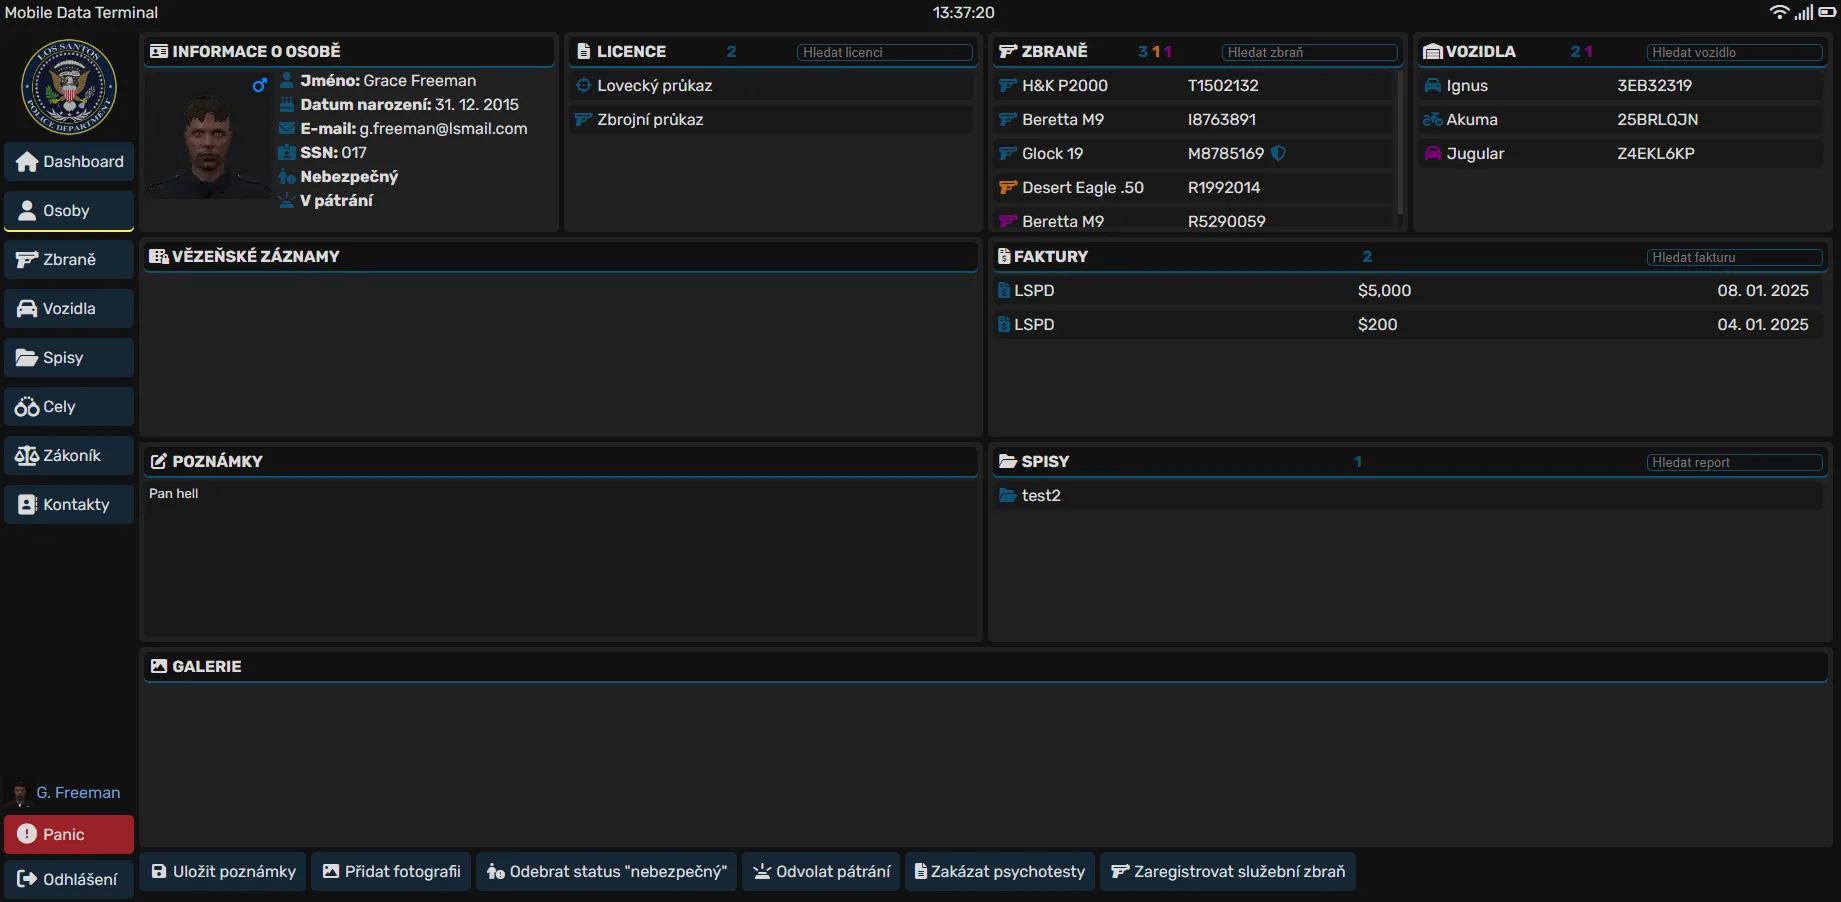Select plate 25BRLQJN for Akuma

(x=1657, y=119)
